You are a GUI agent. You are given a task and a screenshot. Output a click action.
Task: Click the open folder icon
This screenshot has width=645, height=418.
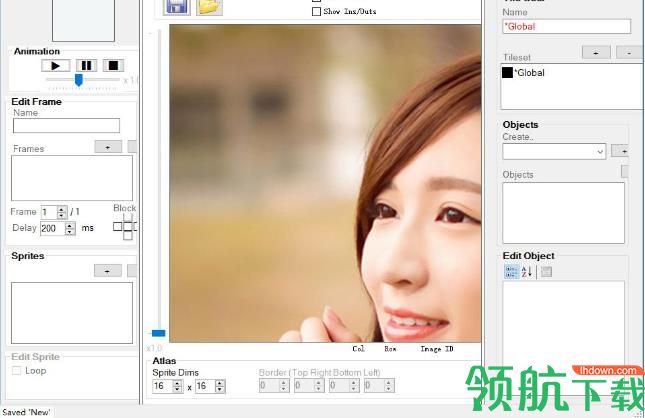point(209,7)
